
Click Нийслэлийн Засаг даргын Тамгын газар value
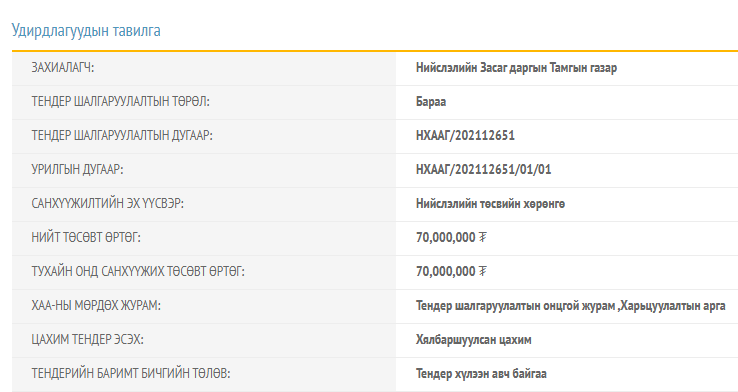[x=516, y=68]
